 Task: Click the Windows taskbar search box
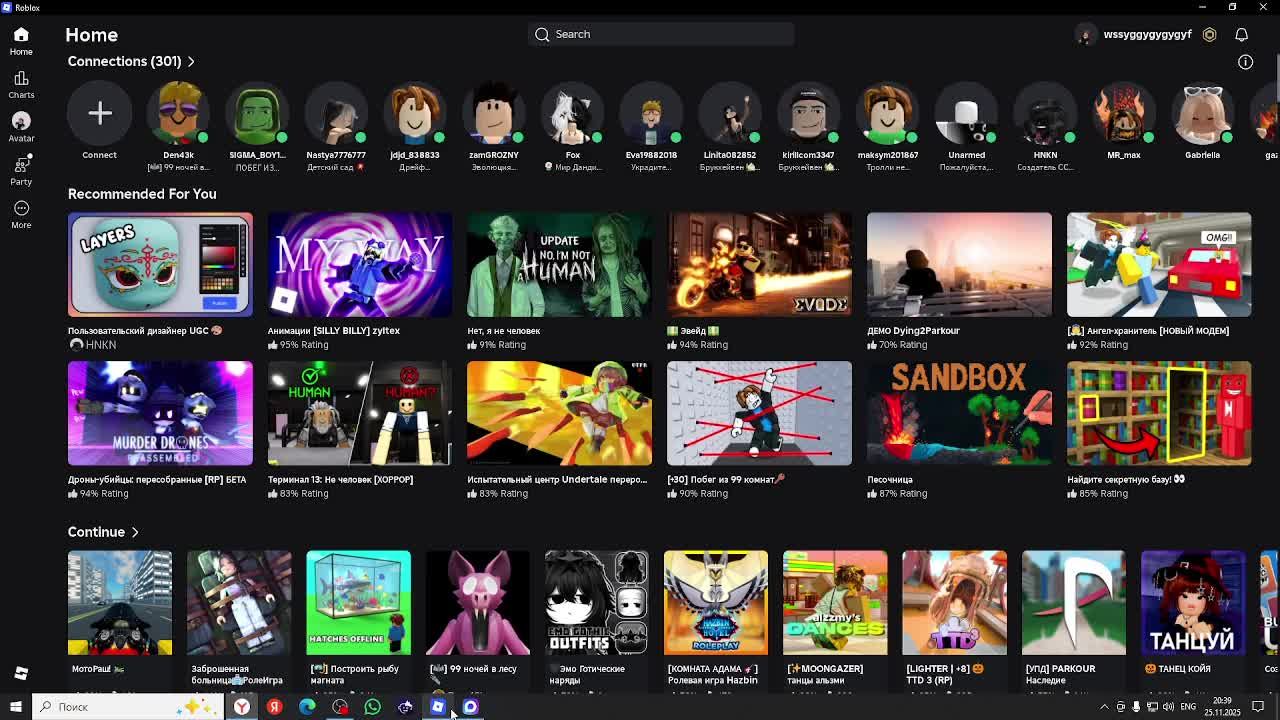tap(129, 707)
